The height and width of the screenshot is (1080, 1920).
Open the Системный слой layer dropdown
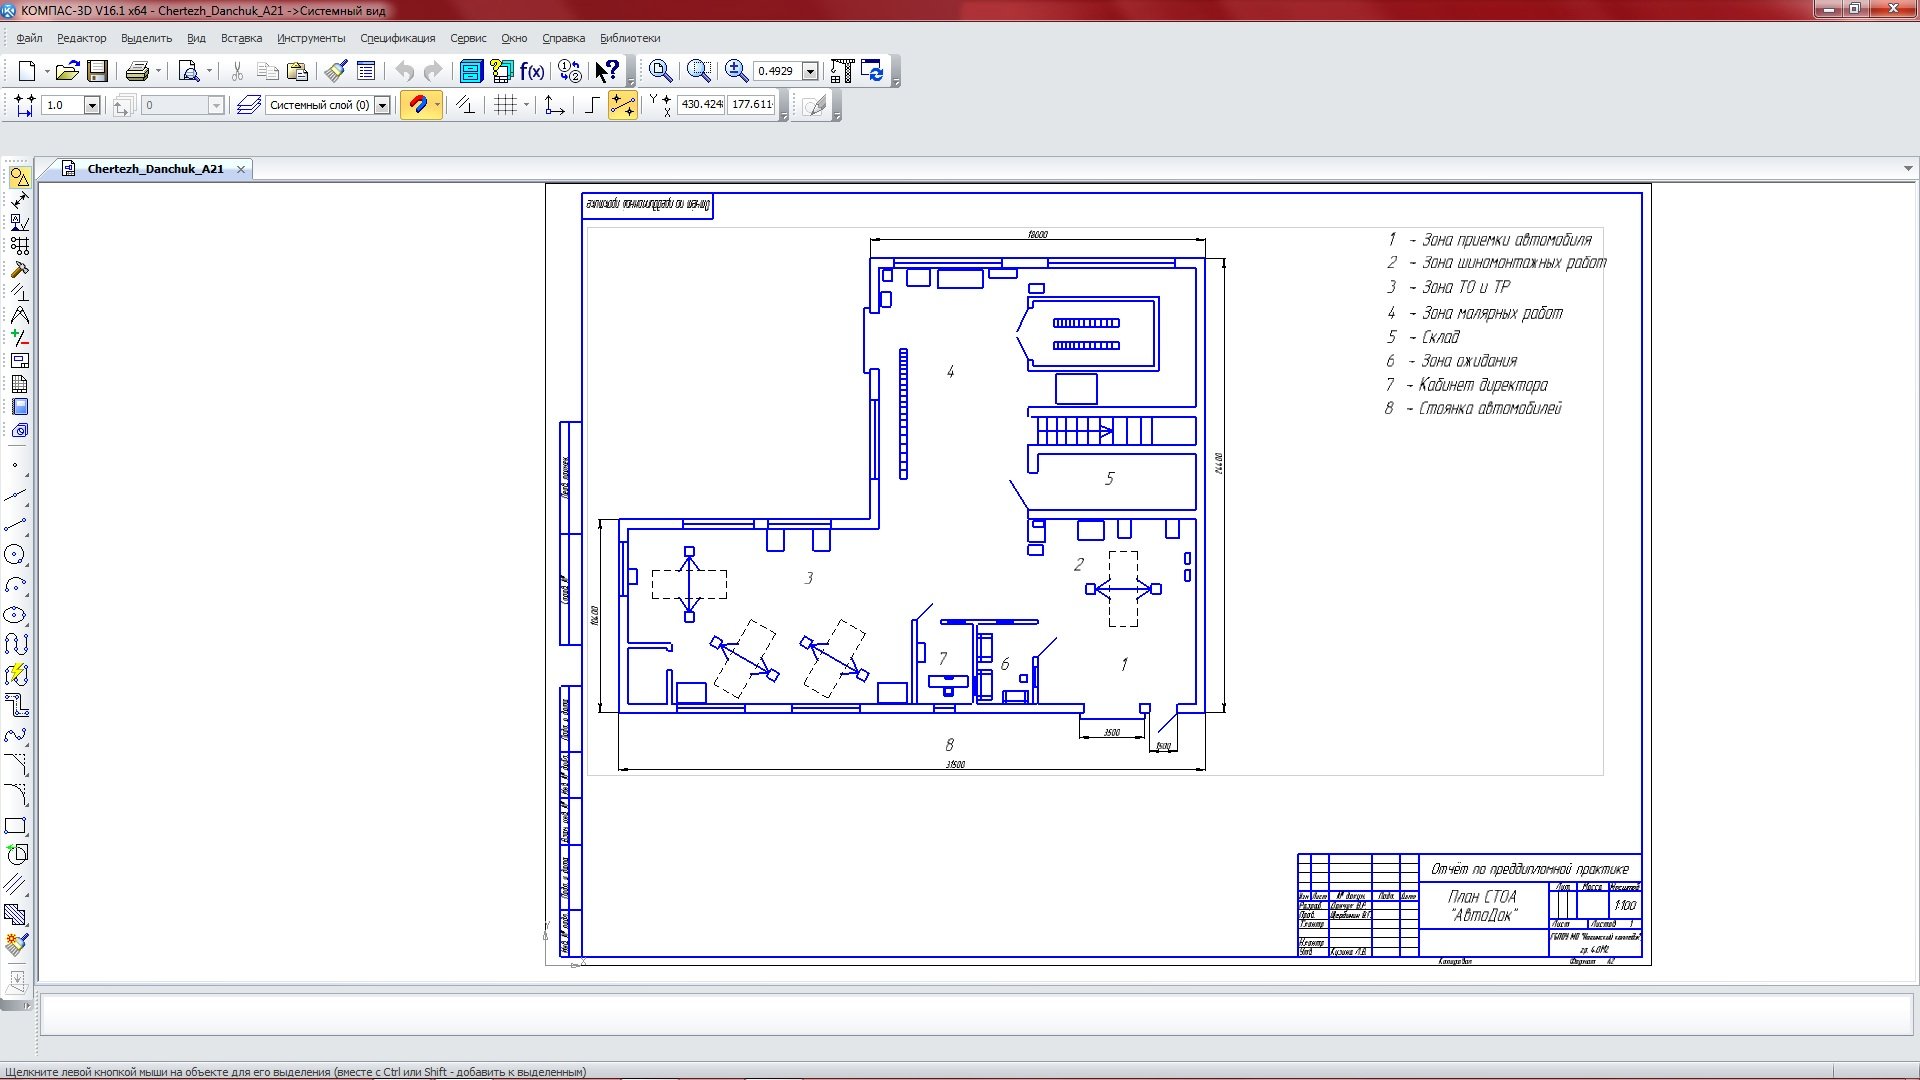(x=382, y=105)
